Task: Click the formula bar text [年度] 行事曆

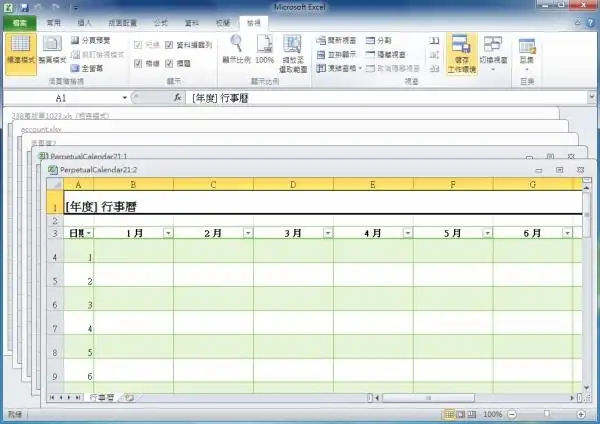Action: click(x=220, y=98)
